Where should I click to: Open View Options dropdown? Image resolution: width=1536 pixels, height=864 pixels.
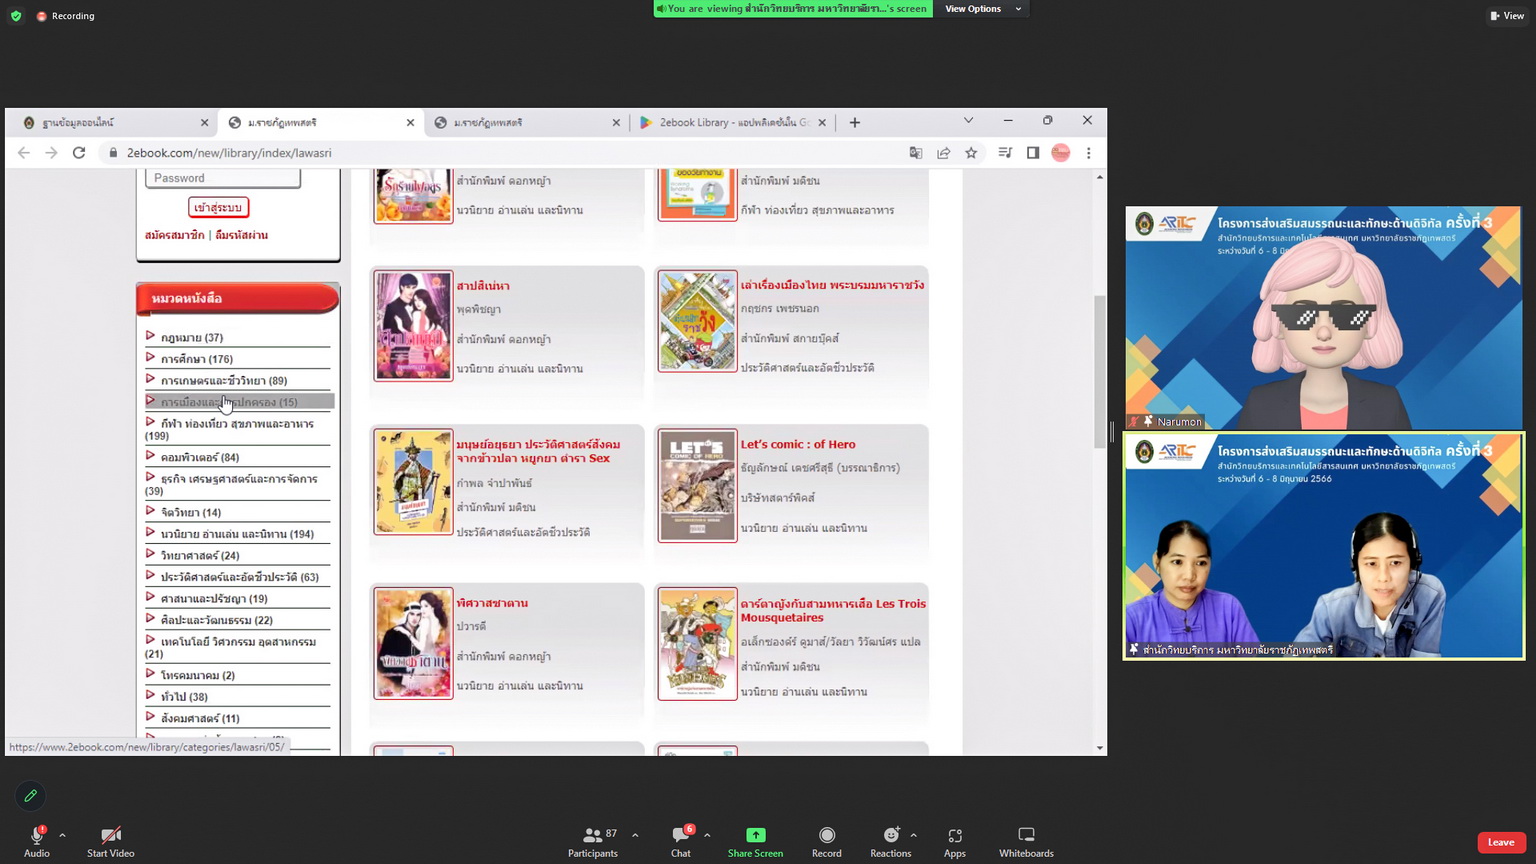click(984, 9)
